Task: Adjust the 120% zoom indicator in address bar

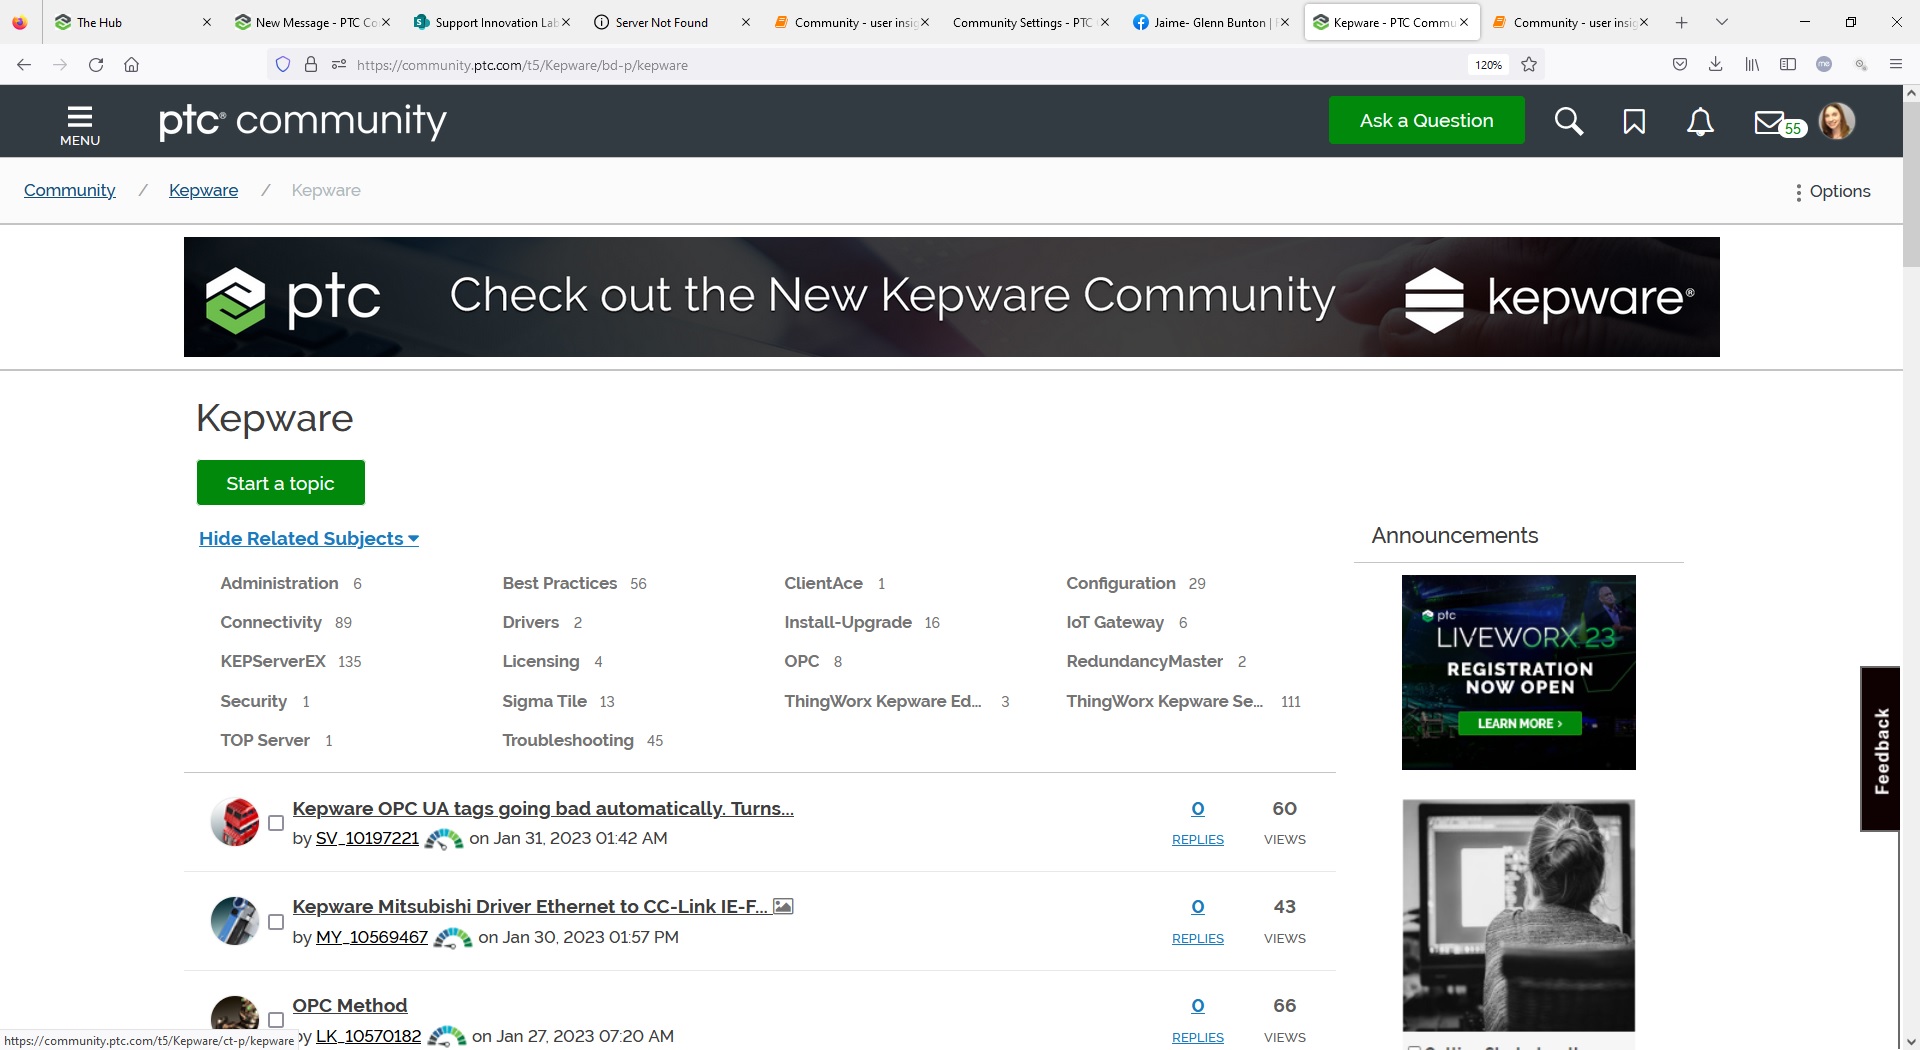Action: click(x=1487, y=64)
